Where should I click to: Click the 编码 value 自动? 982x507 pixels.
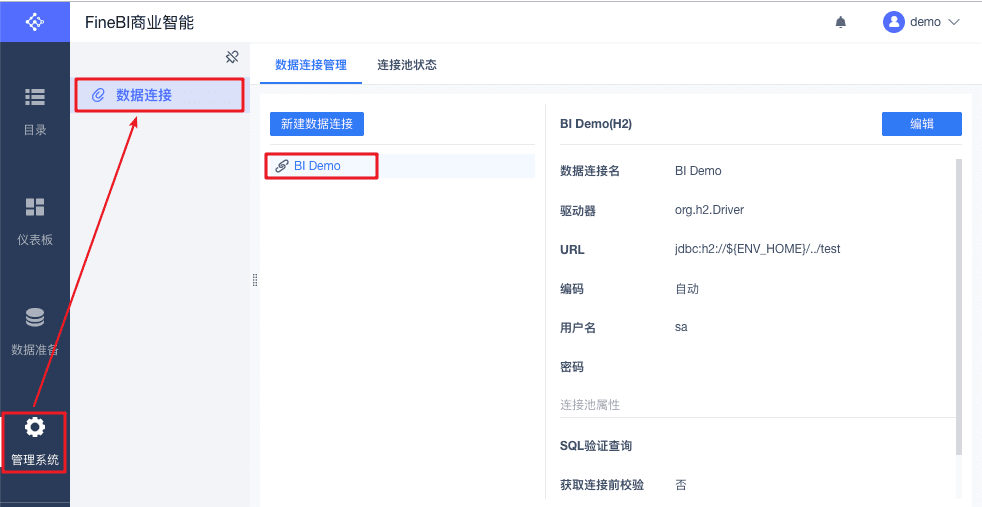[x=687, y=289]
